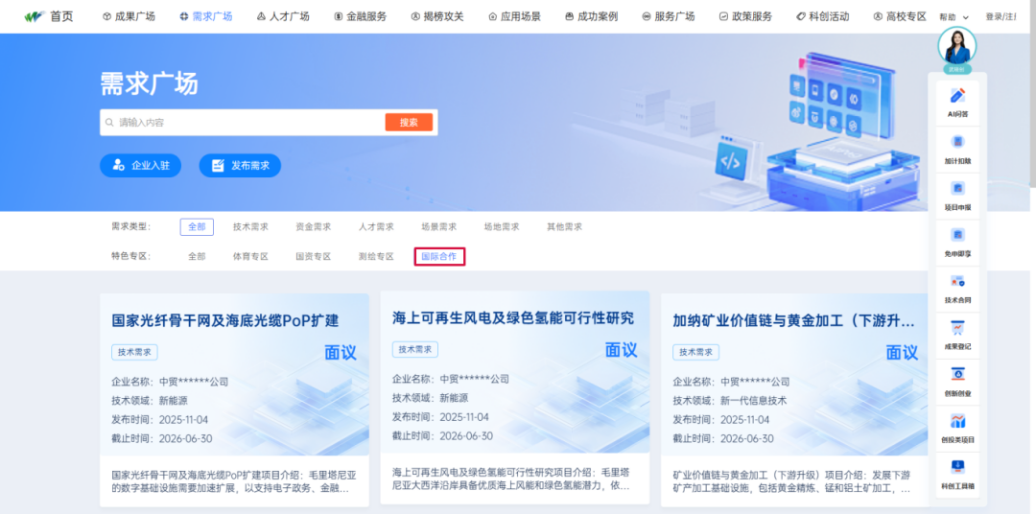Select the 创新创业 sidebar icon
This screenshot has width=1036, height=514.
[x=957, y=375]
